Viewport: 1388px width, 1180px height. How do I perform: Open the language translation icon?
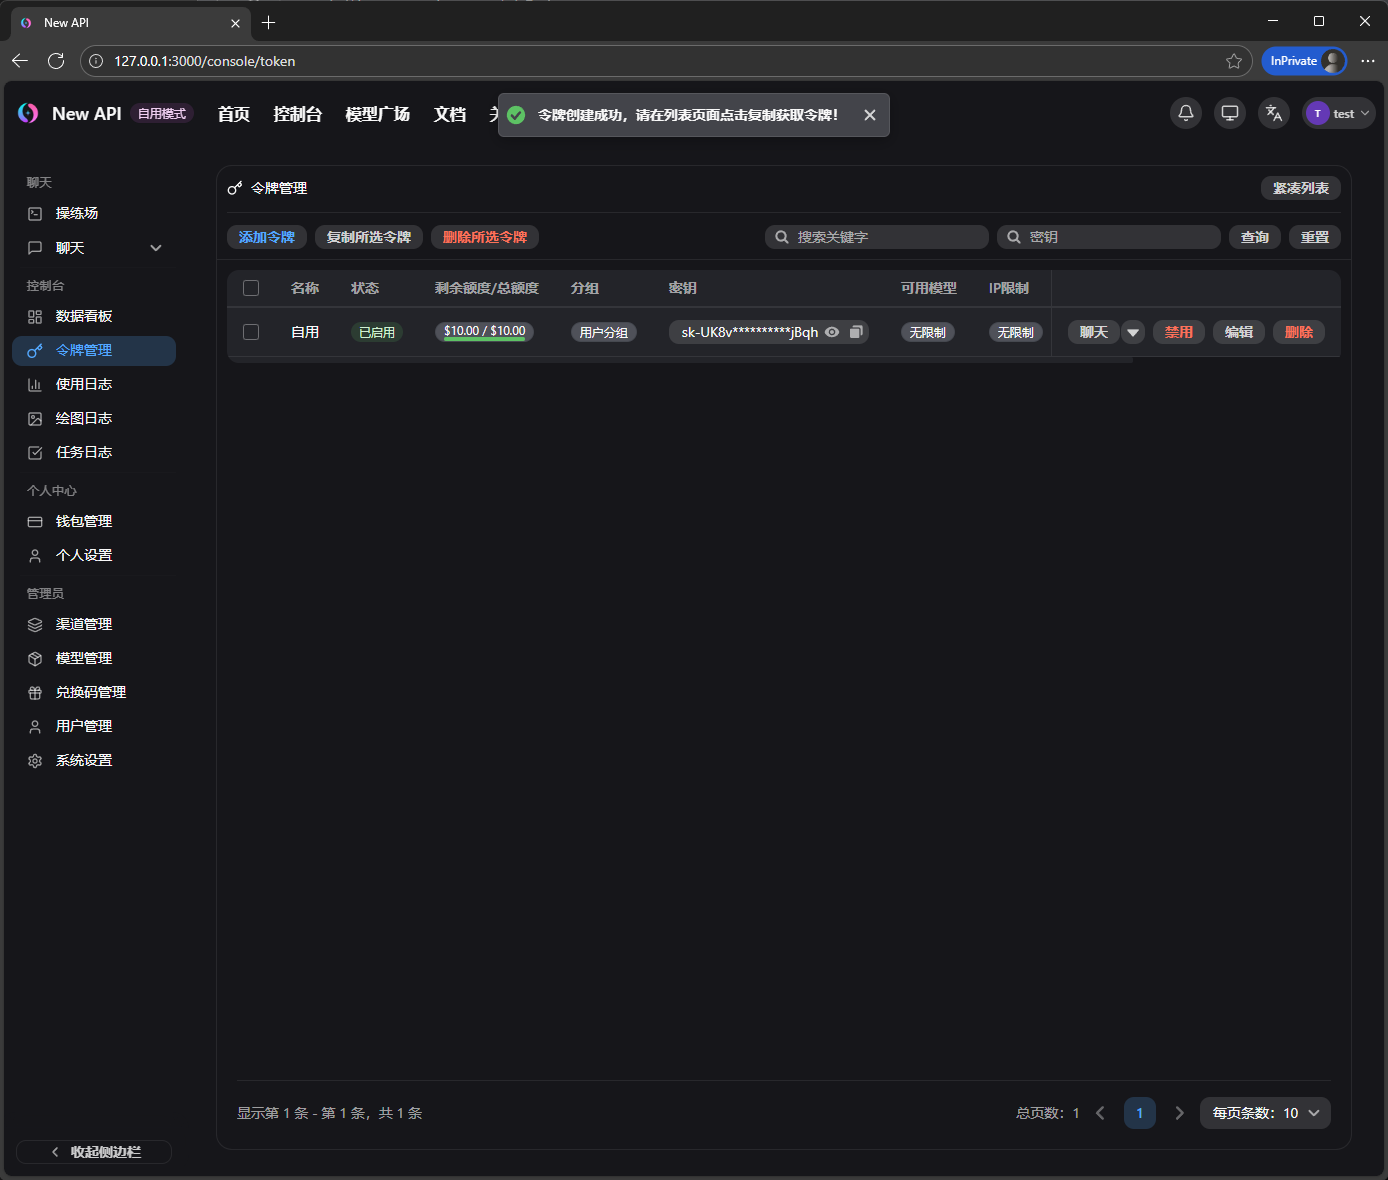1274,113
